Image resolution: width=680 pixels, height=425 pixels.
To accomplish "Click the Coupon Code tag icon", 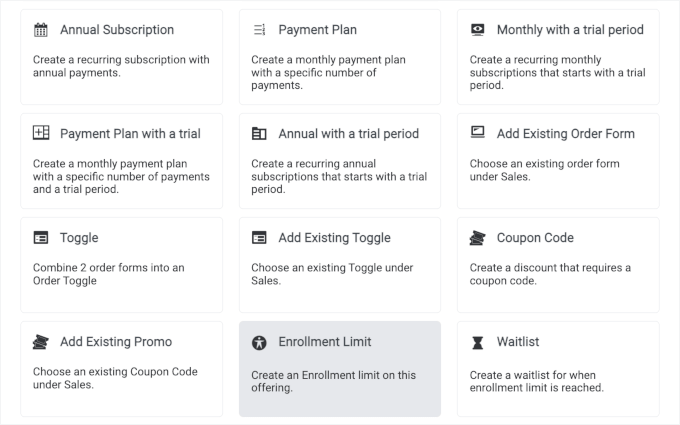I will click(477, 238).
